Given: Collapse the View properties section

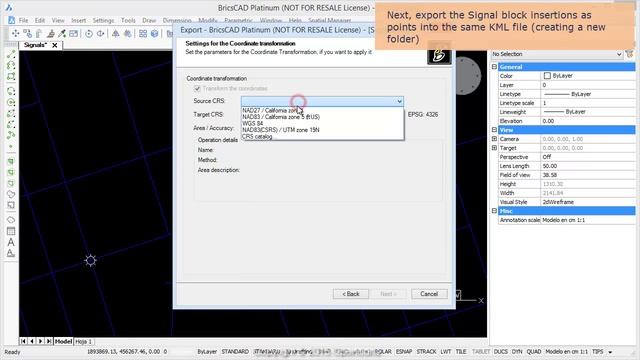Looking at the screenshot, I should [494, 130].
